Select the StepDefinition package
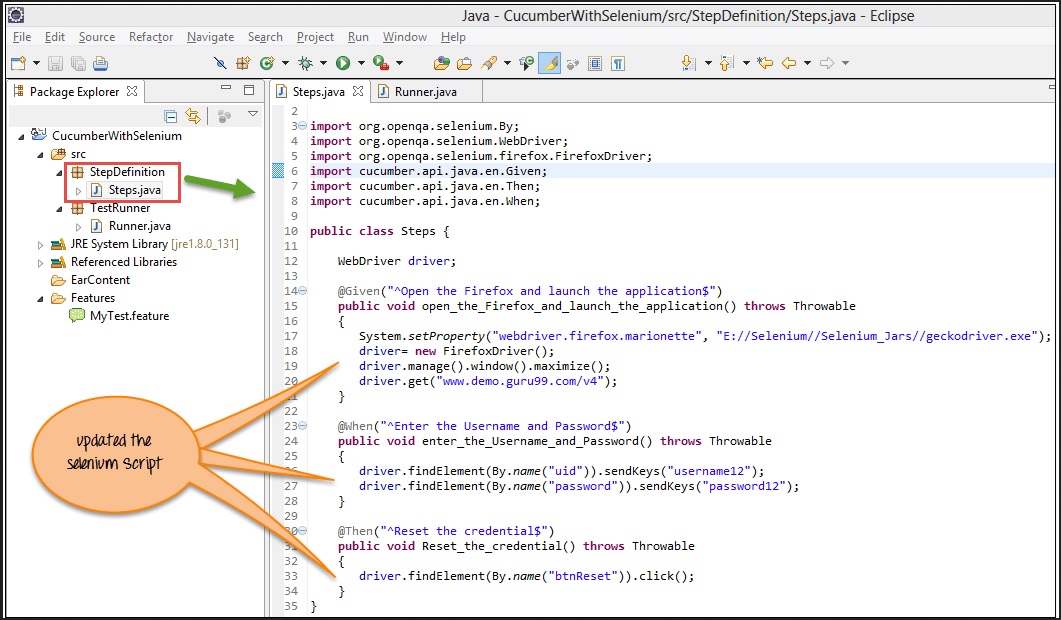This screenshot has height=620, width=1061. click(127, 172)
